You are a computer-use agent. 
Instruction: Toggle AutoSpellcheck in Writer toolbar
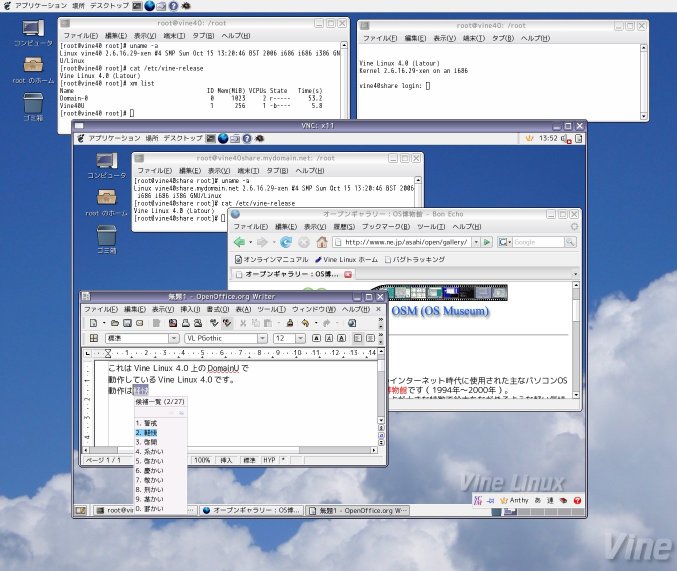coord(227,323)
